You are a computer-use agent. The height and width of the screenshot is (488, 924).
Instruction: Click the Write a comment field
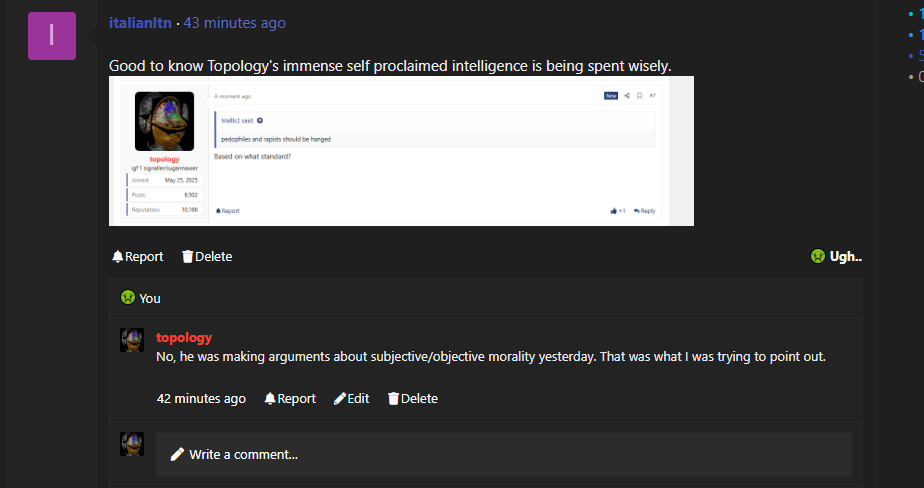504,454
